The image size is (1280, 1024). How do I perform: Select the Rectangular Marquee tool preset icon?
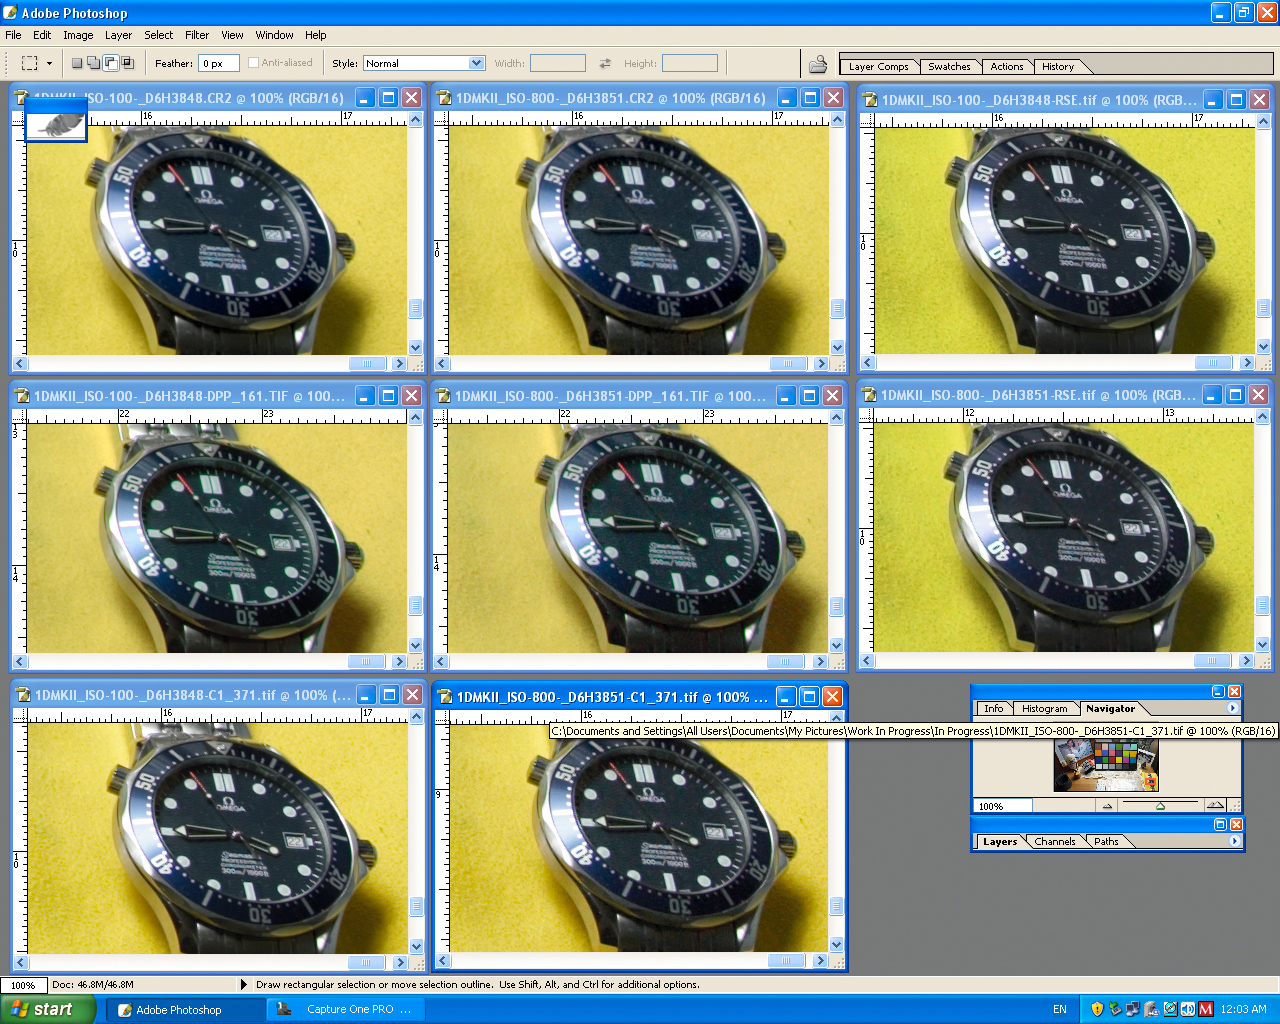30,63
